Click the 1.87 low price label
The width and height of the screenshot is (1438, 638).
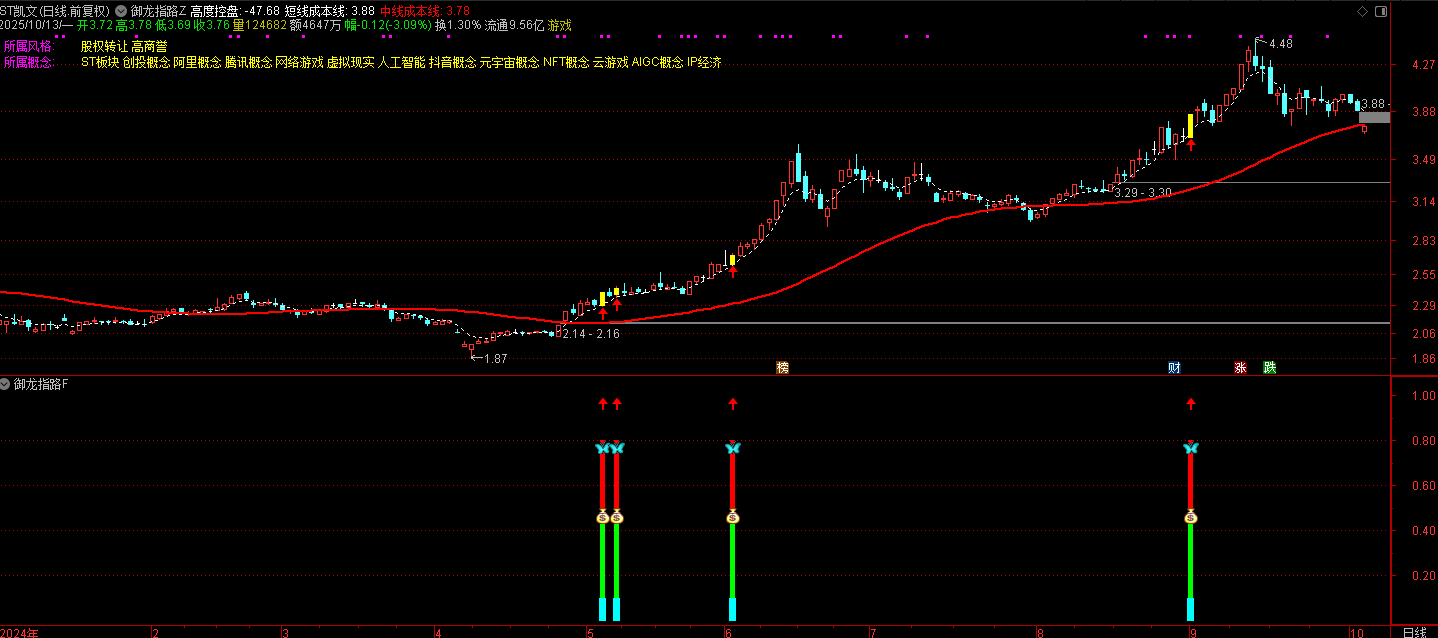click(x=496, y=358)
